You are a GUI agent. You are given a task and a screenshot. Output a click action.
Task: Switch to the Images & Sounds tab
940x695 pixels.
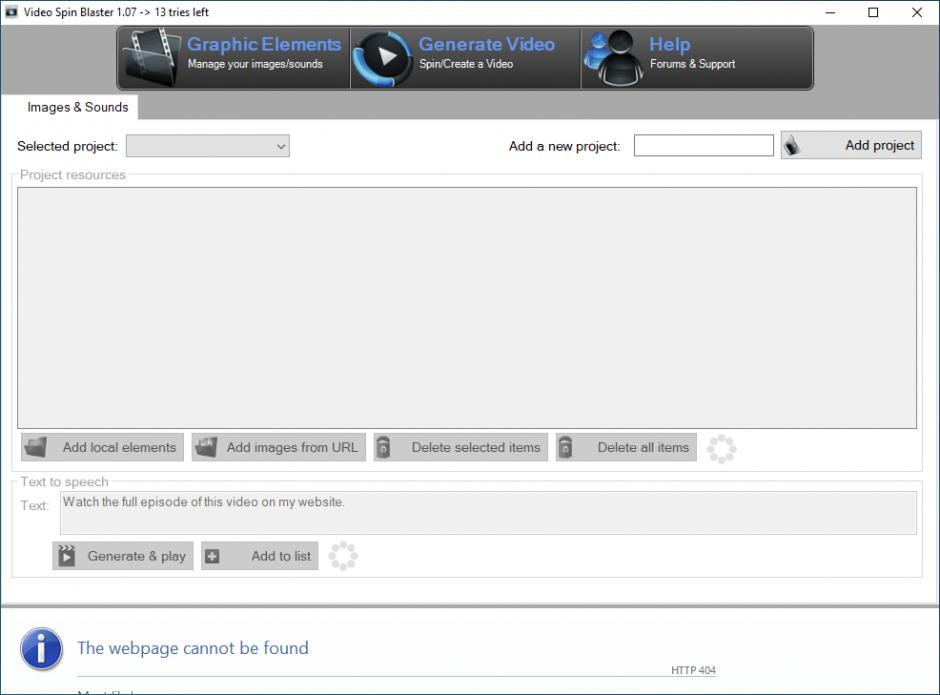coord(77,107)
